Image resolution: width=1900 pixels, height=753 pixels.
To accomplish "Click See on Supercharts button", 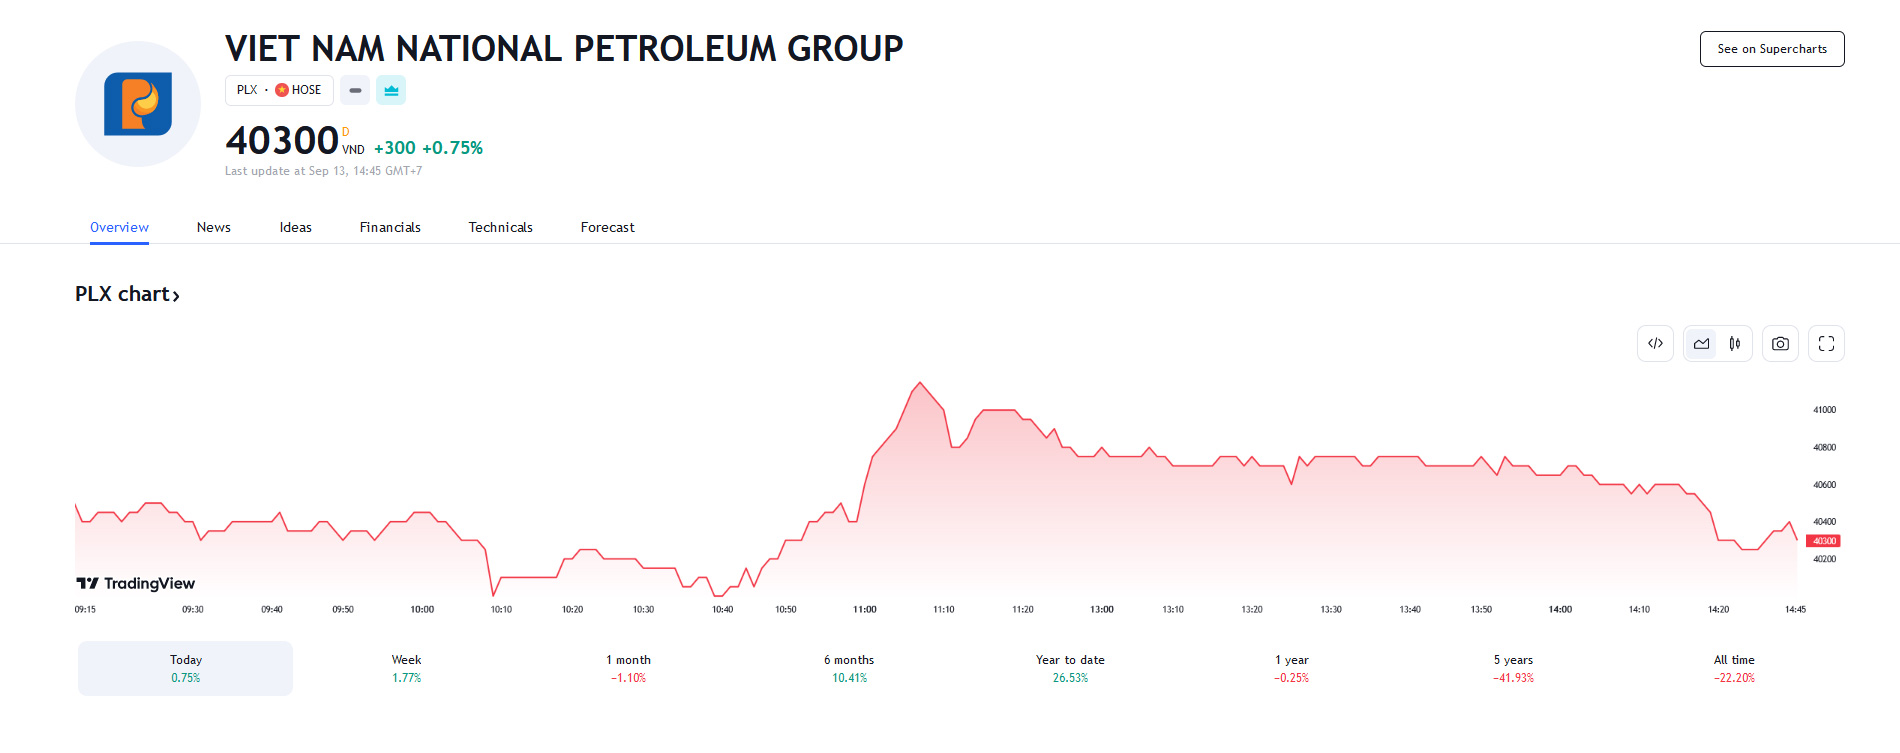I will [x=1771, y=49].
